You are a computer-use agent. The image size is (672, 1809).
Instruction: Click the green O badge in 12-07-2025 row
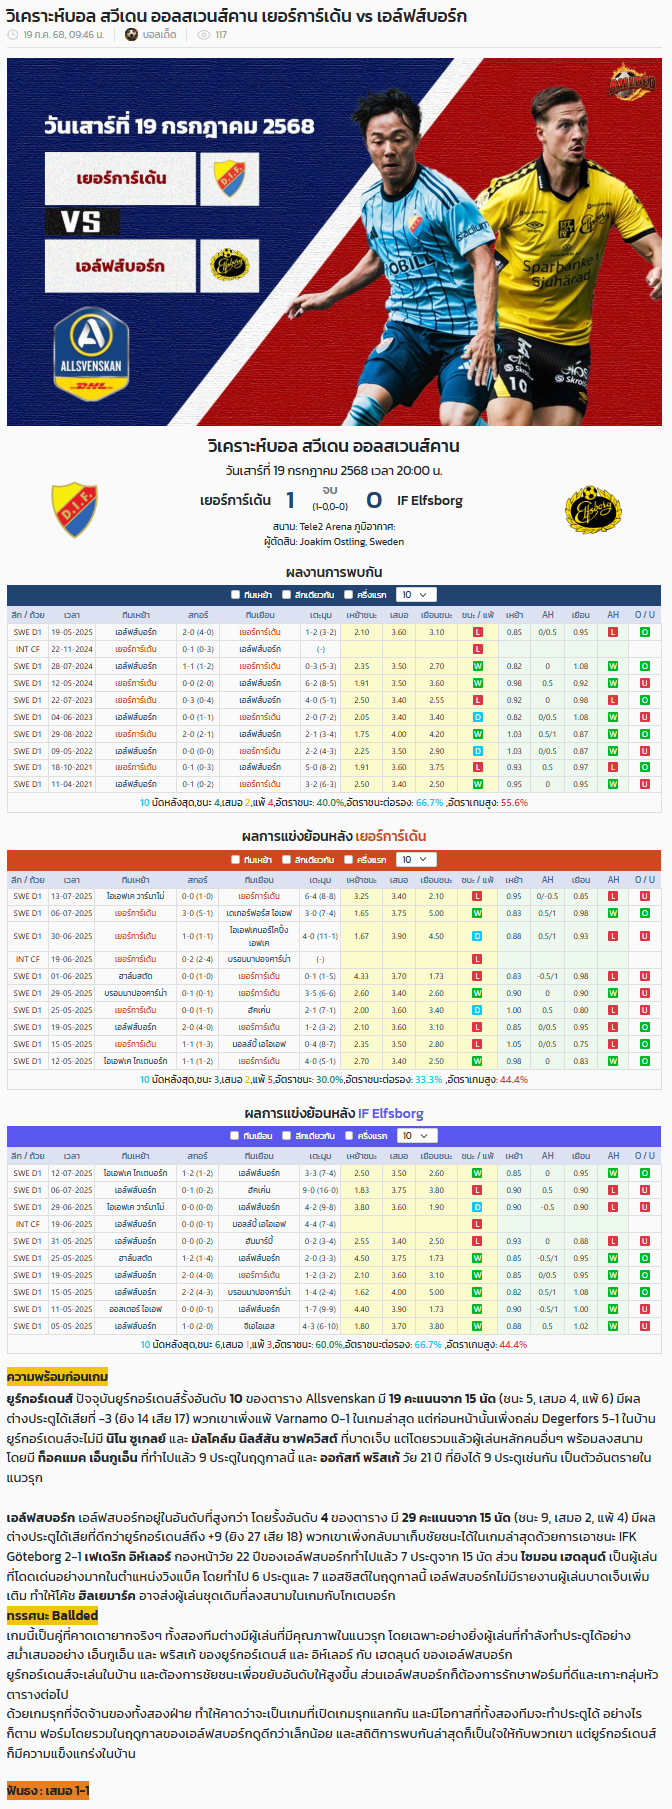644,1173
